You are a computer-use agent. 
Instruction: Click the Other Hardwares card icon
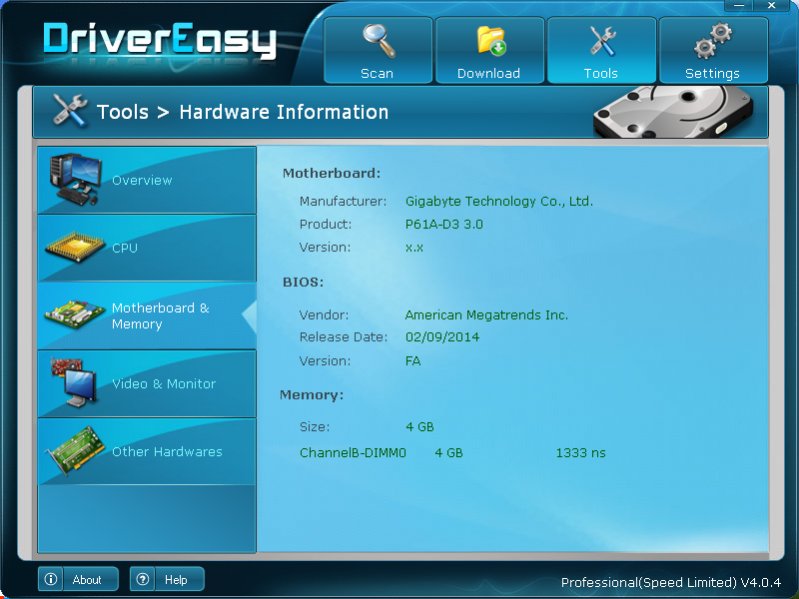(x=75, y=451)
